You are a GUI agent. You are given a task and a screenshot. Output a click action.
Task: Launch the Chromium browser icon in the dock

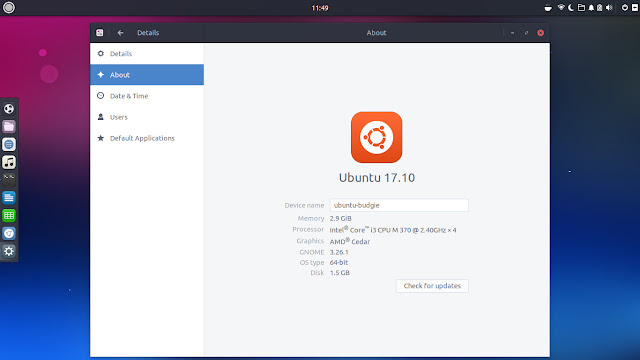point(9,233)
